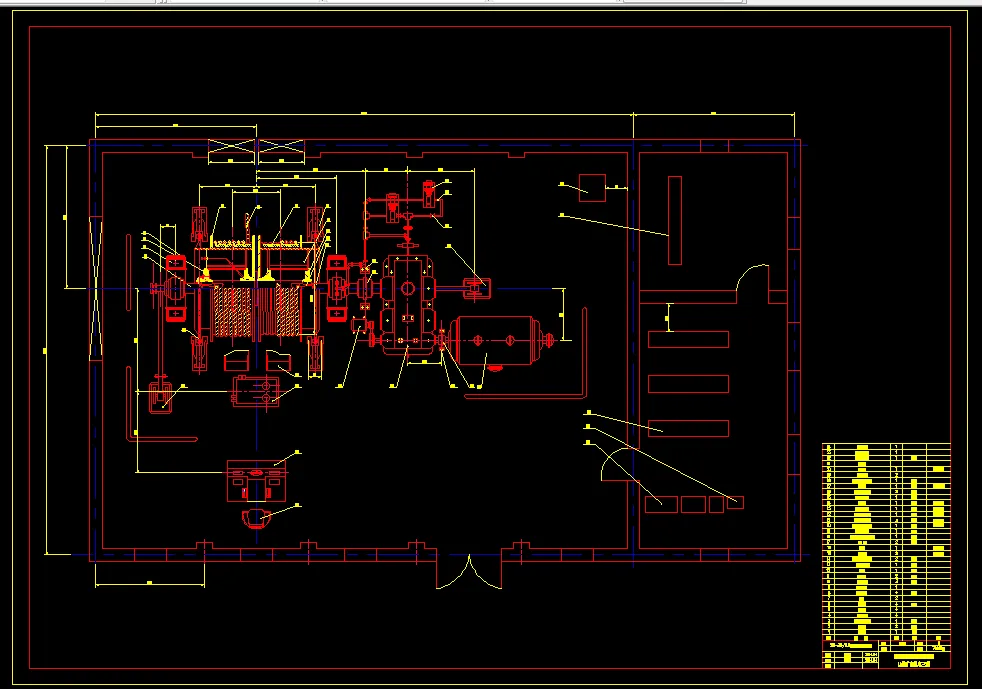Screen dimensions: 982x689
Task: Select the operator control console below the drum
Action: click(256, 480)
